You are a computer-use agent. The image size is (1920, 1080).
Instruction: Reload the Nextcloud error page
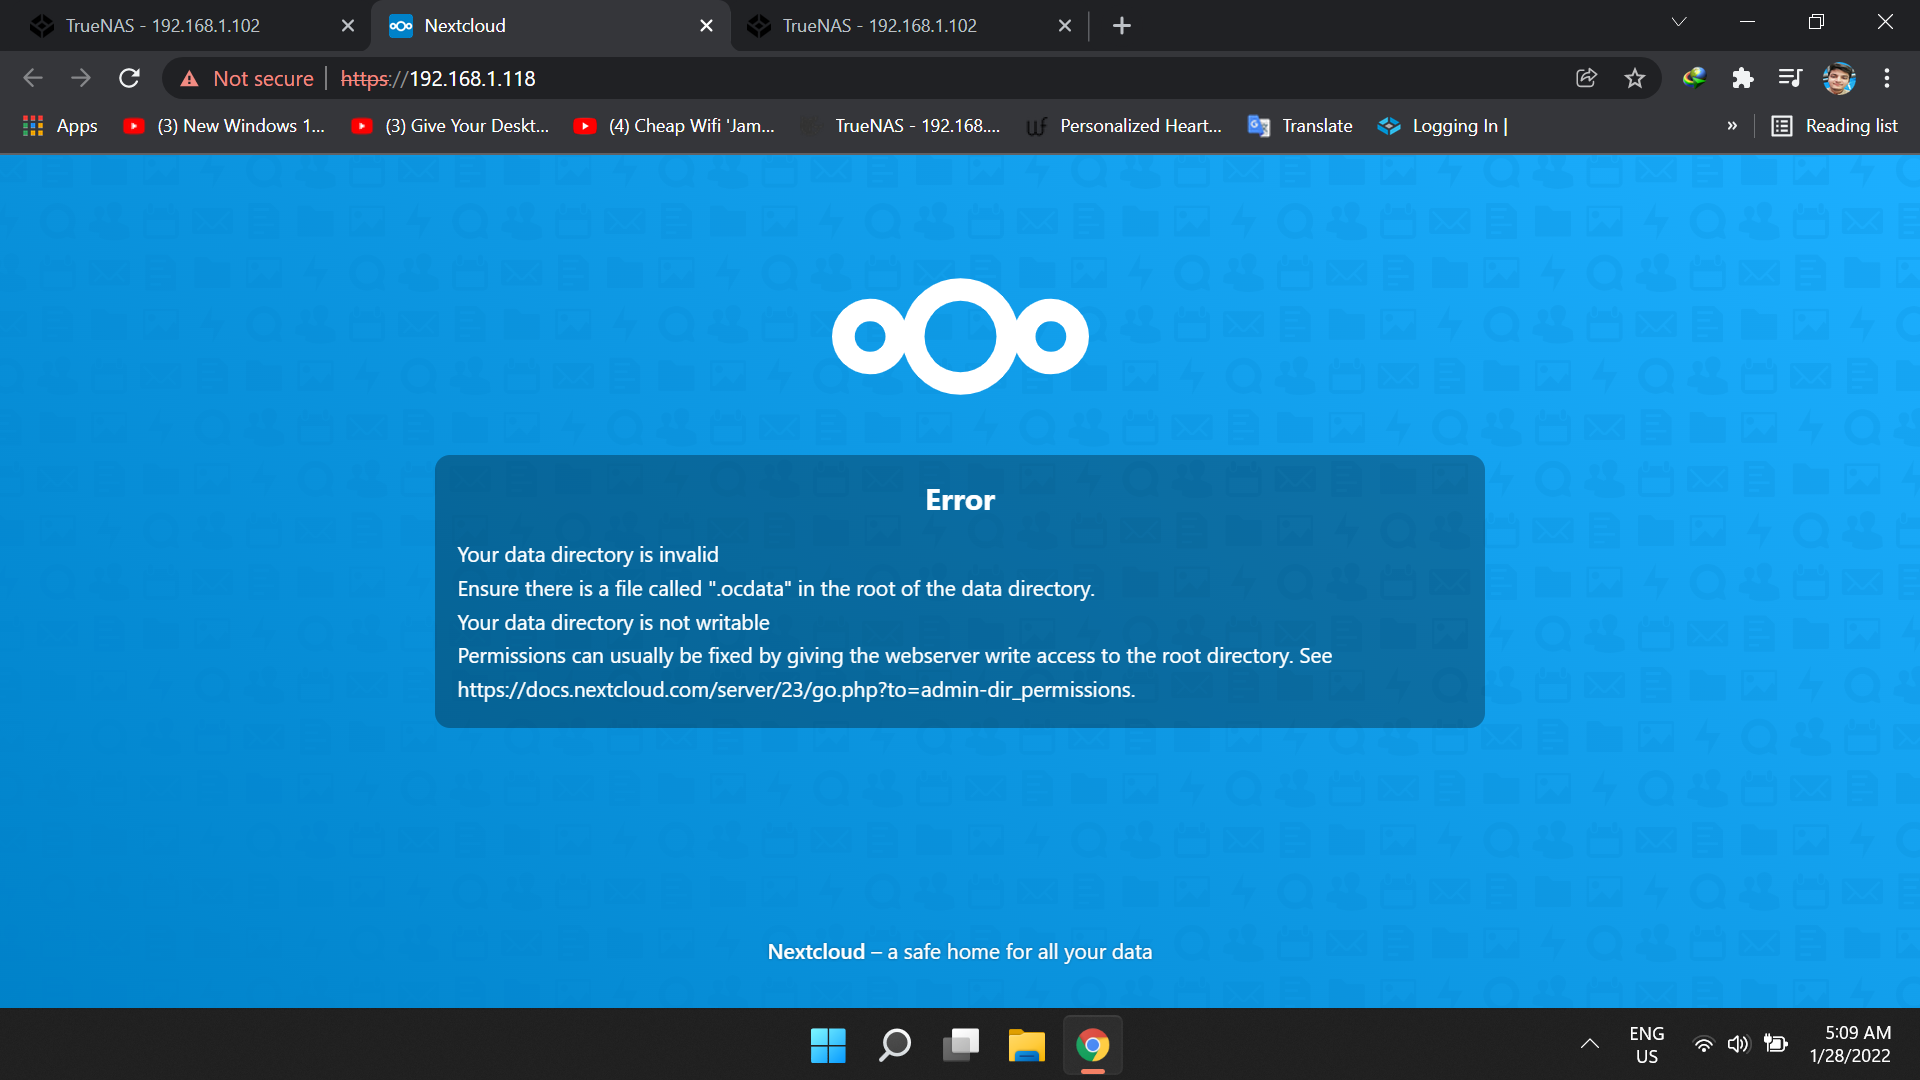coord(129,78)
